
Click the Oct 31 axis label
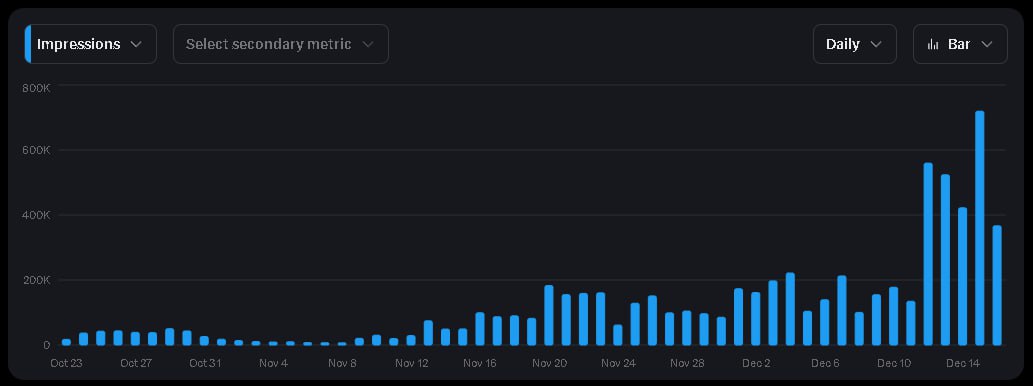click(x=205, y=363)
